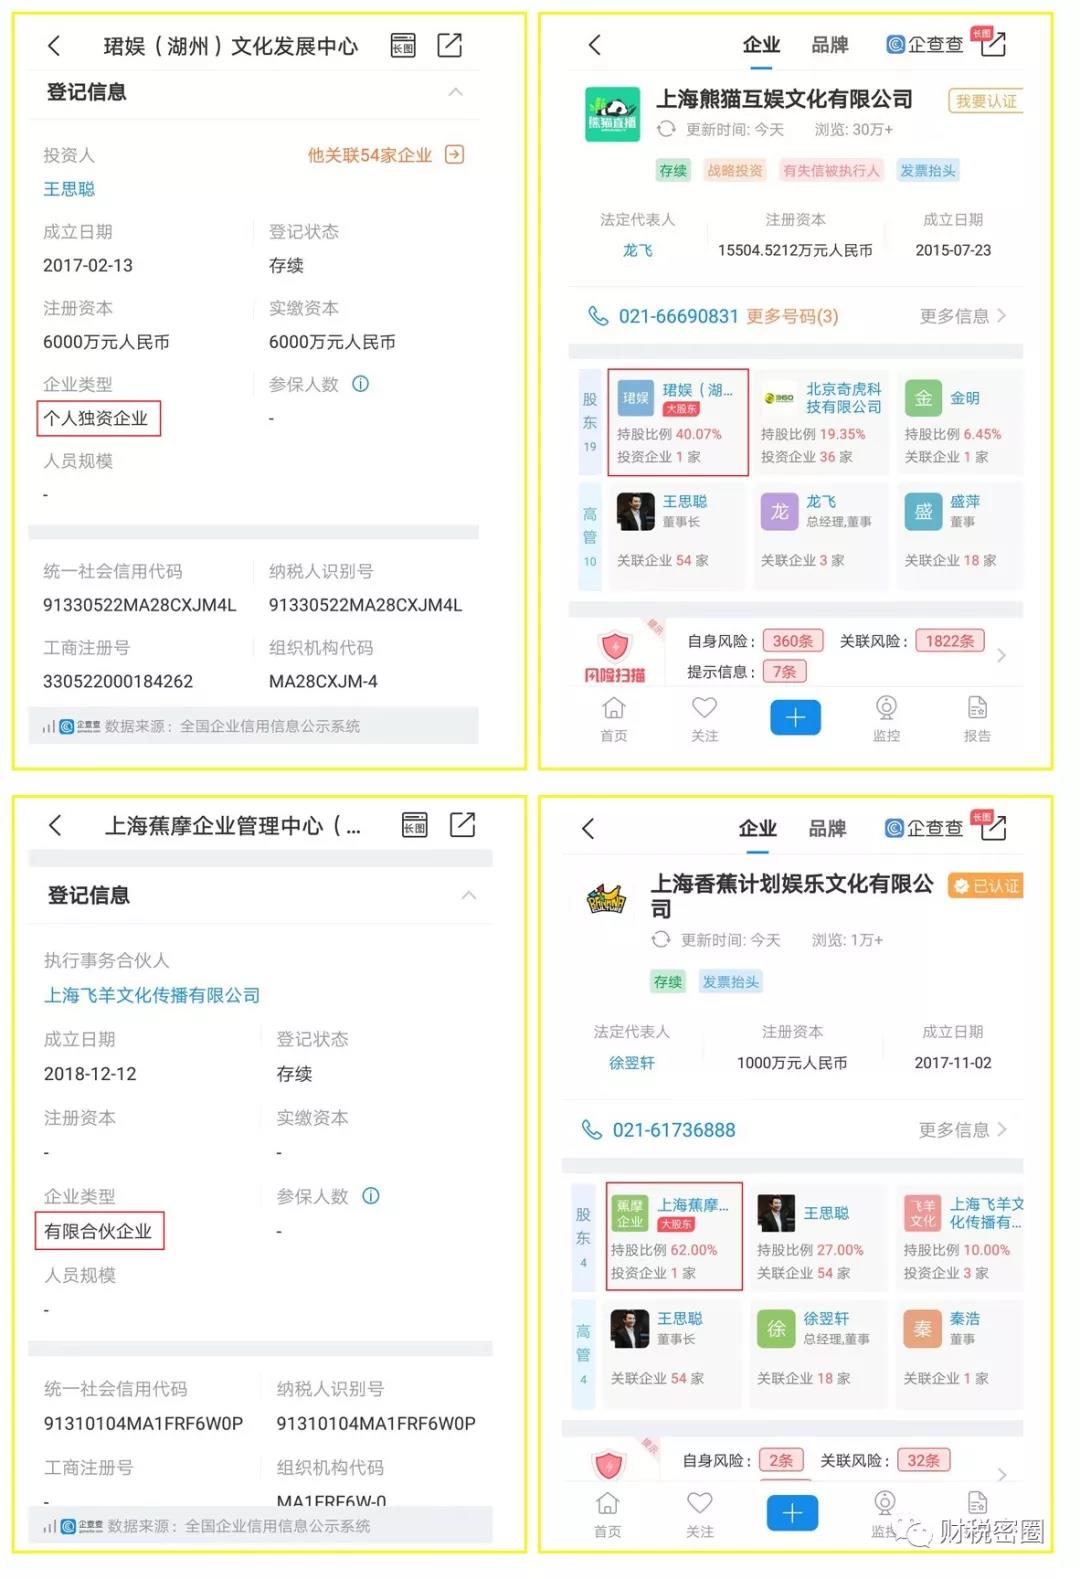Go back from 上海熊猫互娱 page
1080x1579 pixels.
(595, 45)
